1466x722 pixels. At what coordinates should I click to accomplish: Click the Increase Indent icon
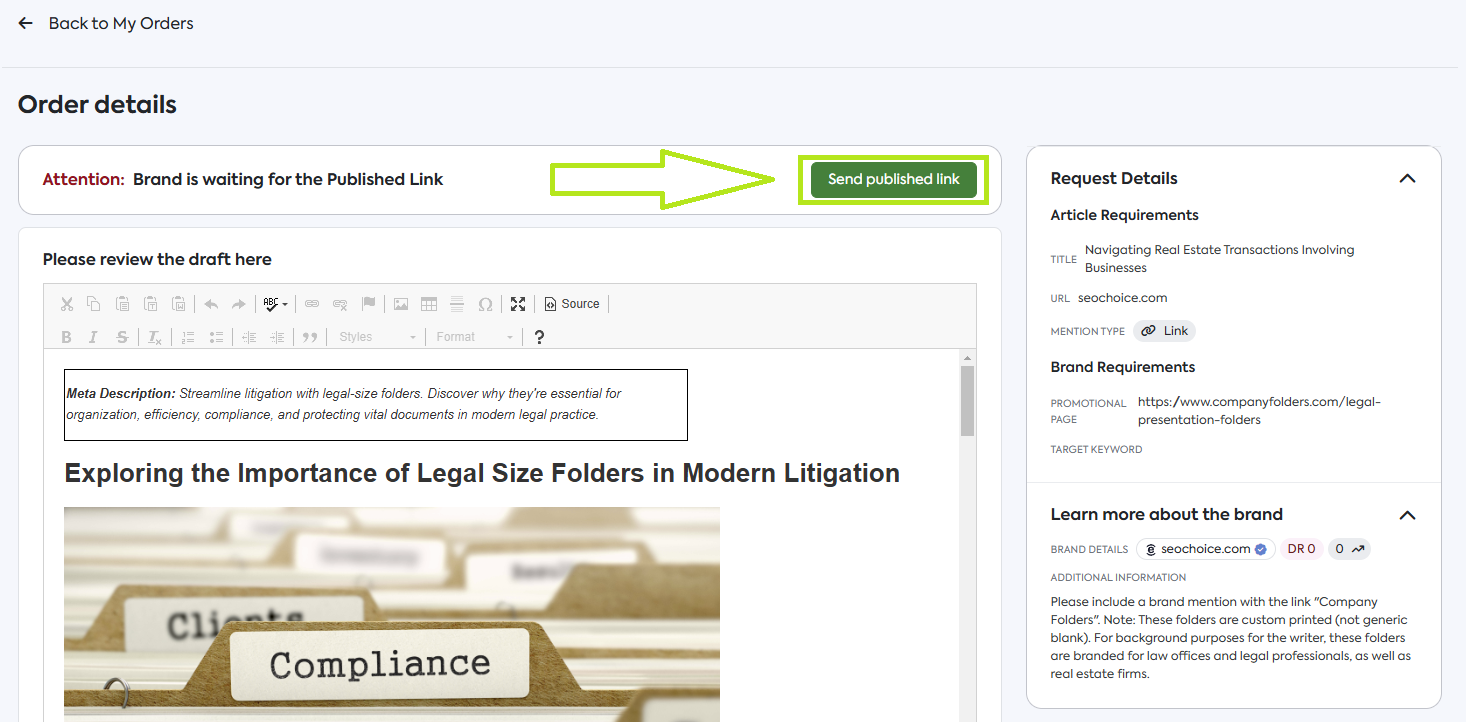pos(277,337)
